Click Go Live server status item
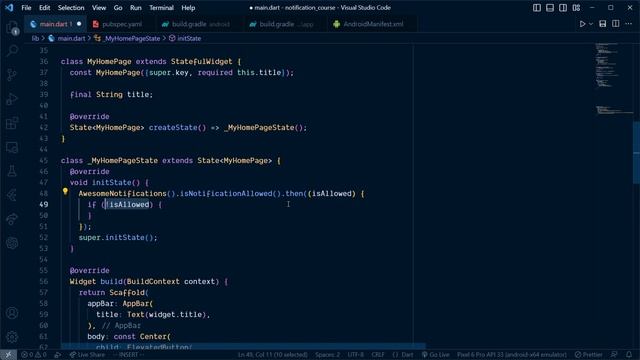 436,355
